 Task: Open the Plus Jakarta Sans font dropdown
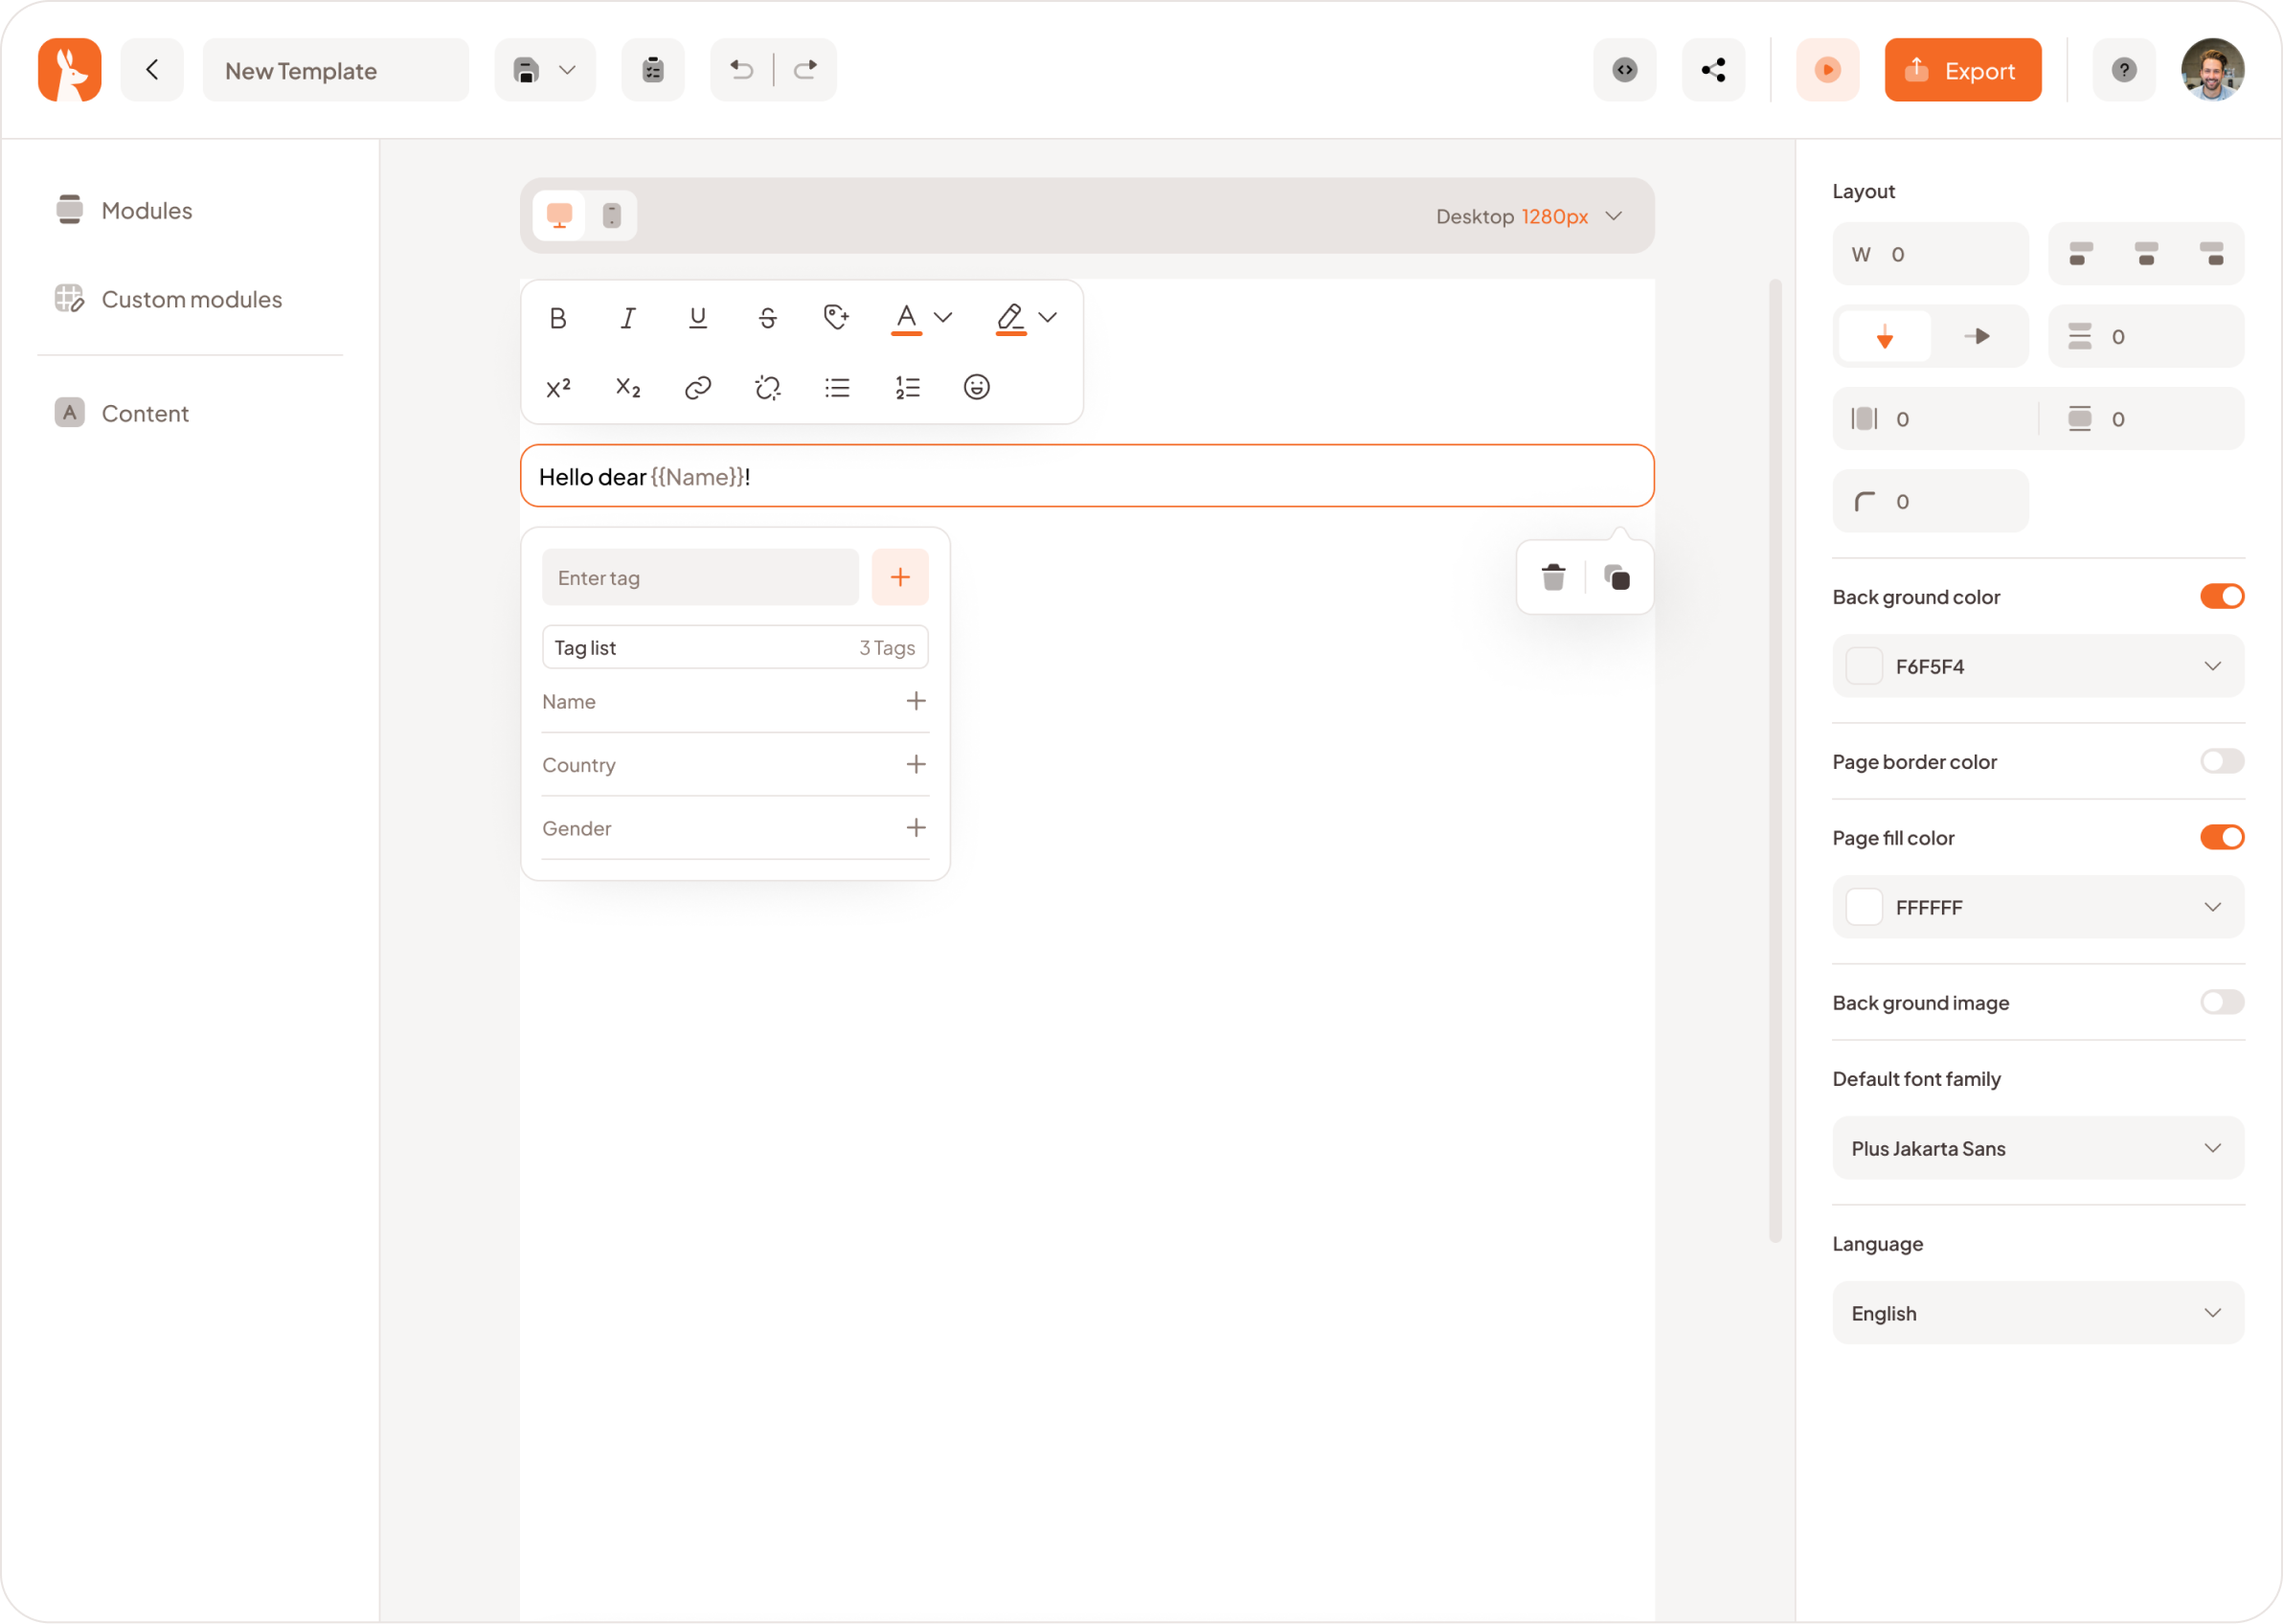(2038, 1148)
